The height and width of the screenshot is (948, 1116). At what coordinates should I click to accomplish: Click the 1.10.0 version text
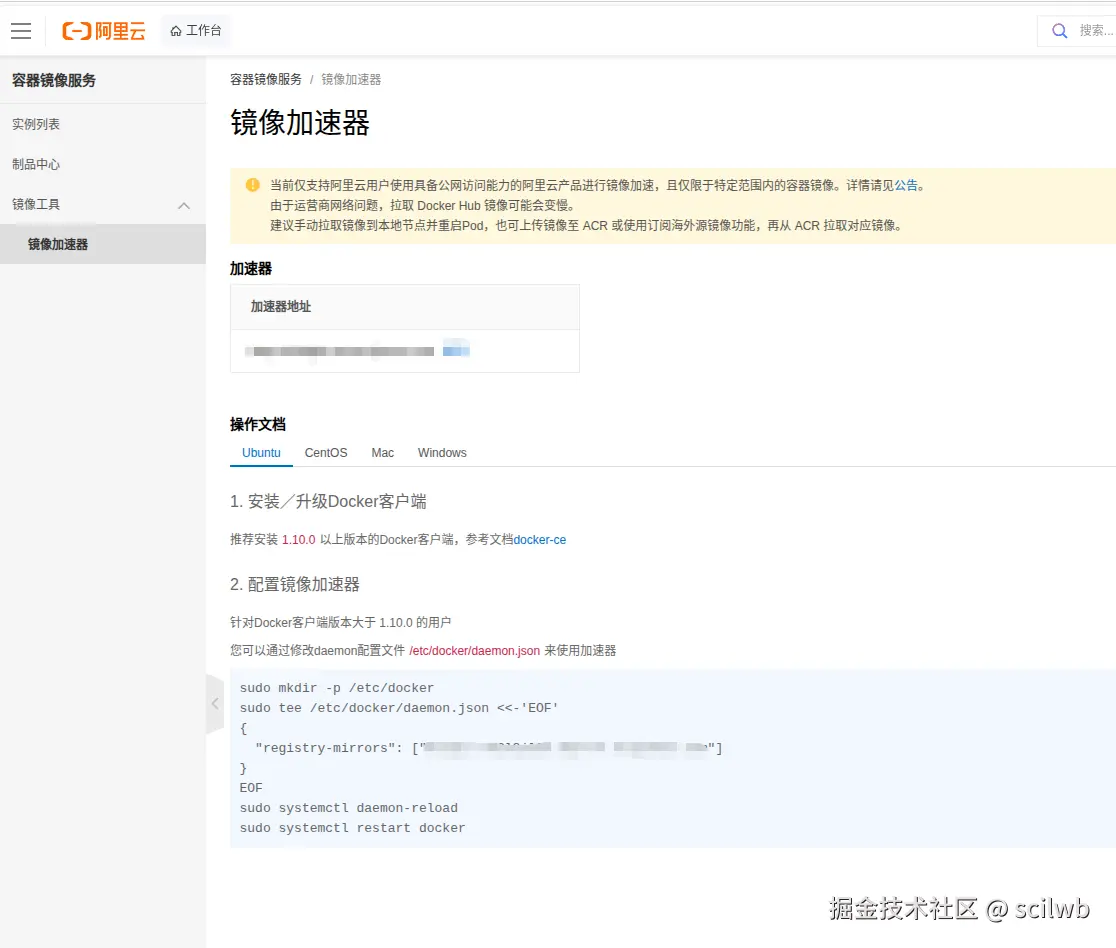click(298, 539)
